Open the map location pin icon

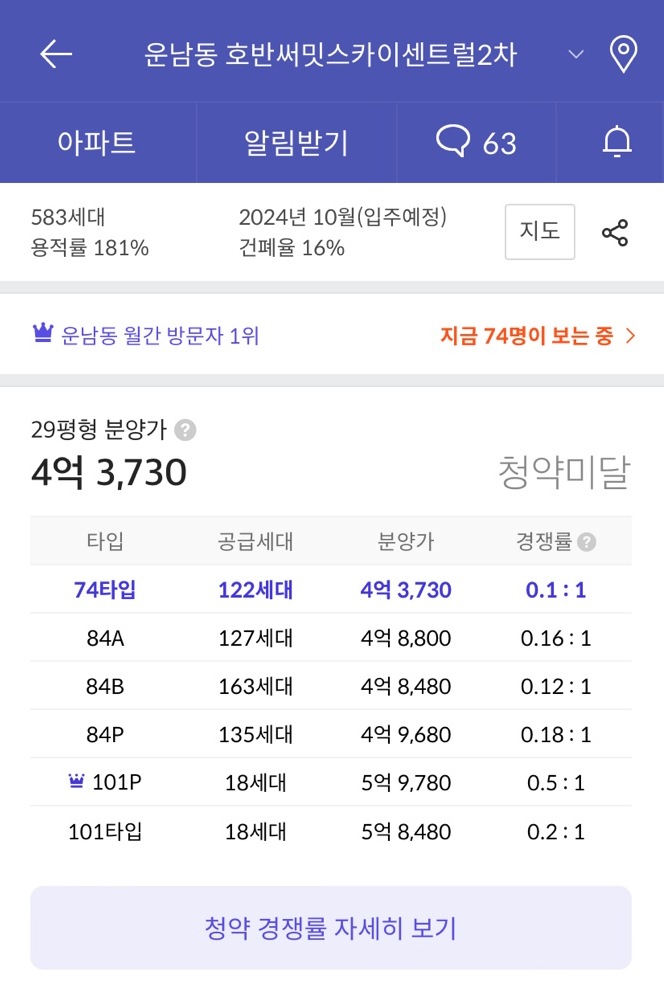click(623, 54)
